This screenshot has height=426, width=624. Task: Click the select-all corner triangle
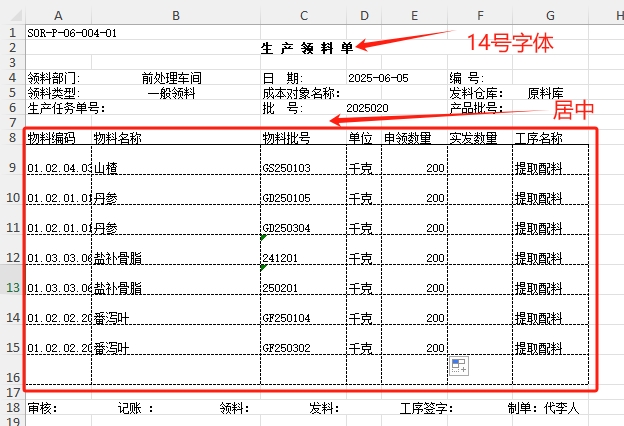(x=16, y=15)
